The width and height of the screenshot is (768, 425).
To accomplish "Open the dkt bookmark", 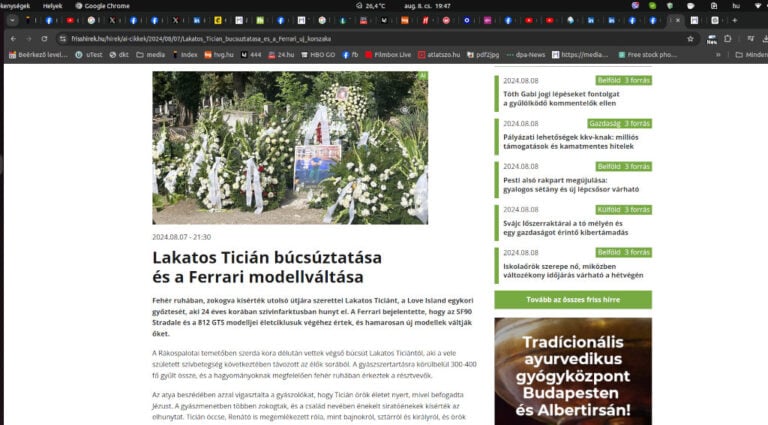I will click(x=119, y=55).
